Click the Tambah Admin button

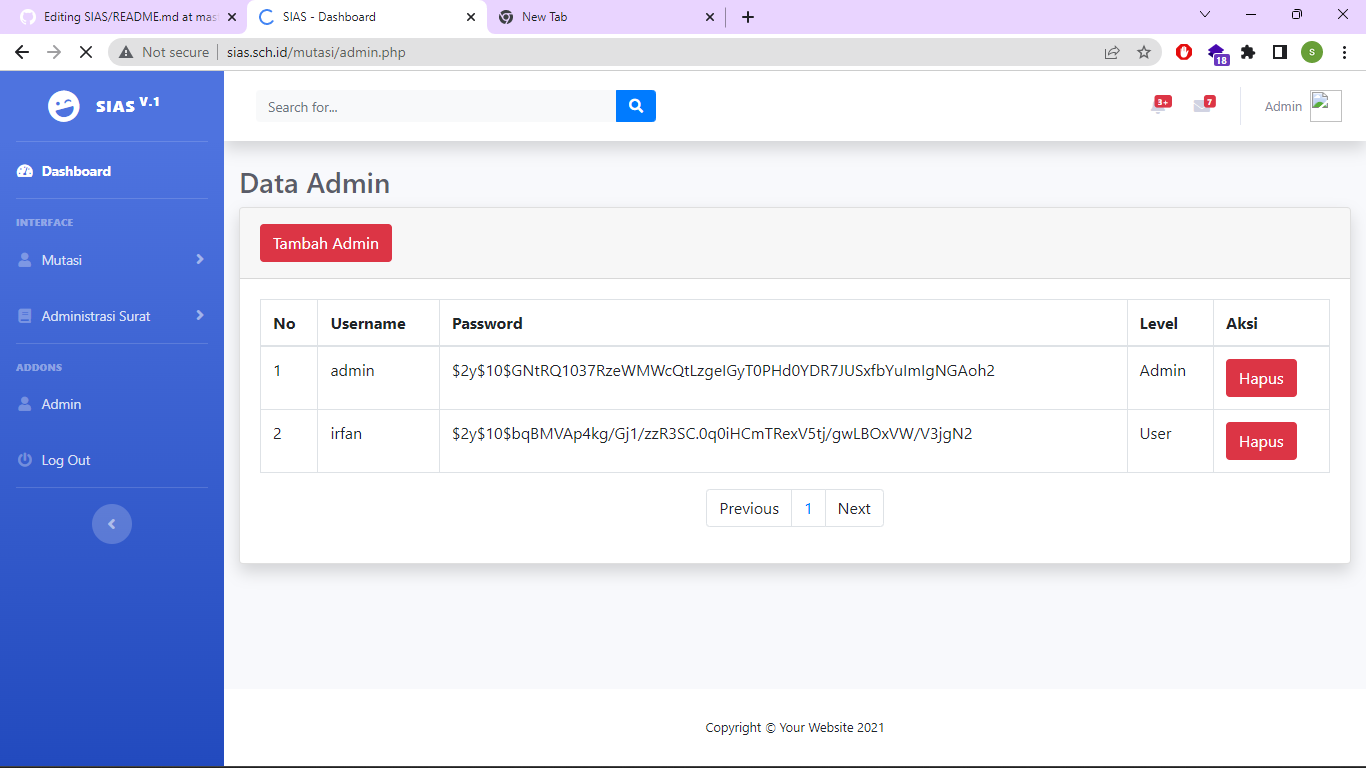pos(325,242)
